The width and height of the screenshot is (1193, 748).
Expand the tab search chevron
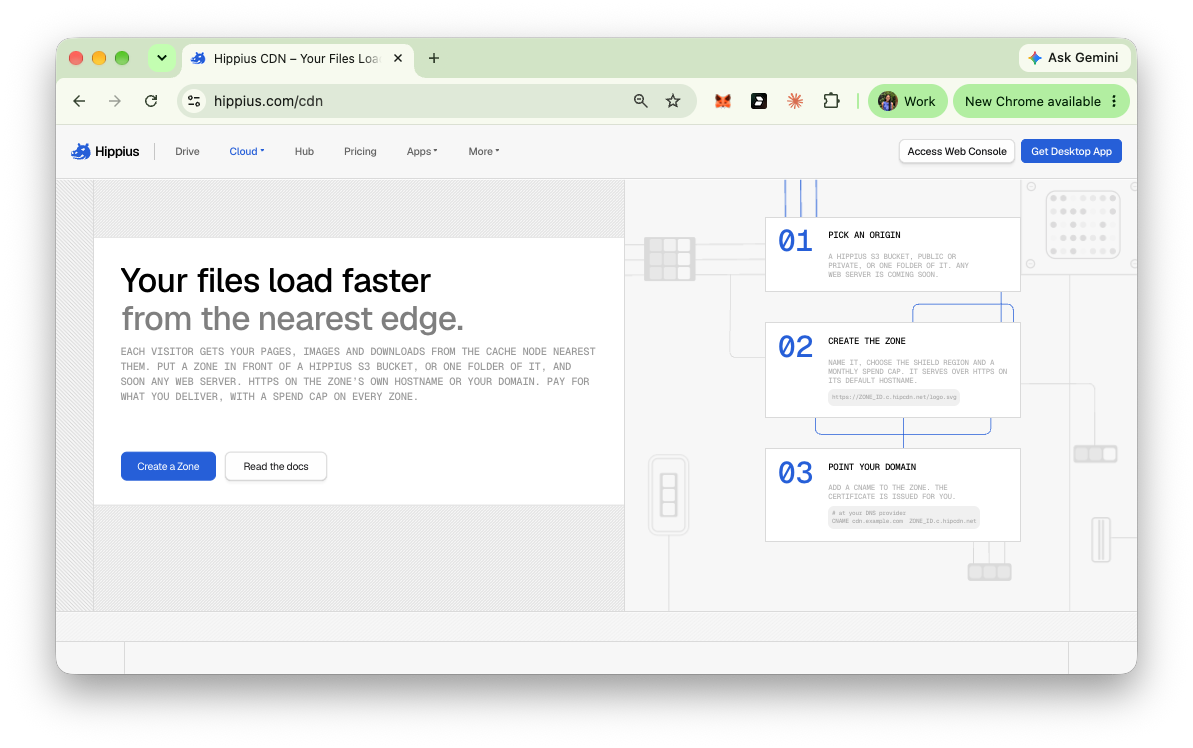point(162,58)
